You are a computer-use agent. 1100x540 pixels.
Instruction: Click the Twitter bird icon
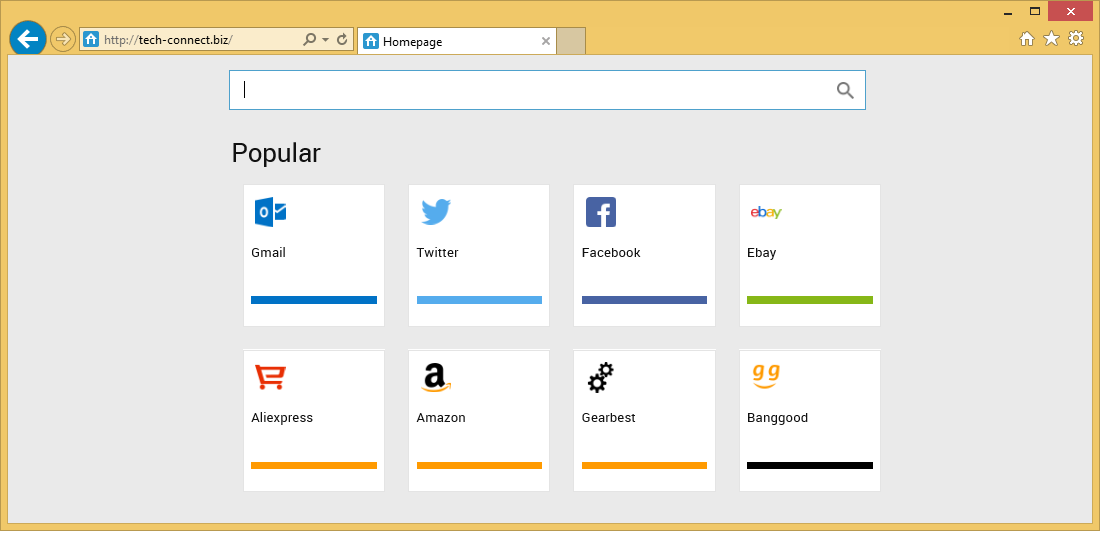click(436, 212)
